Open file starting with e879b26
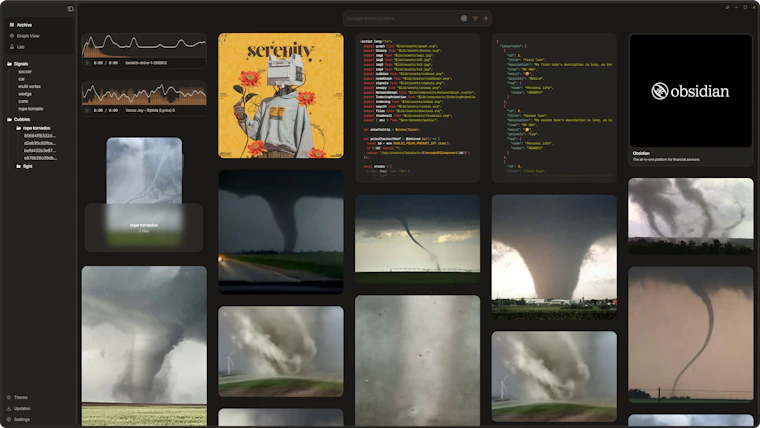760x428 pixels. [40, 158]
